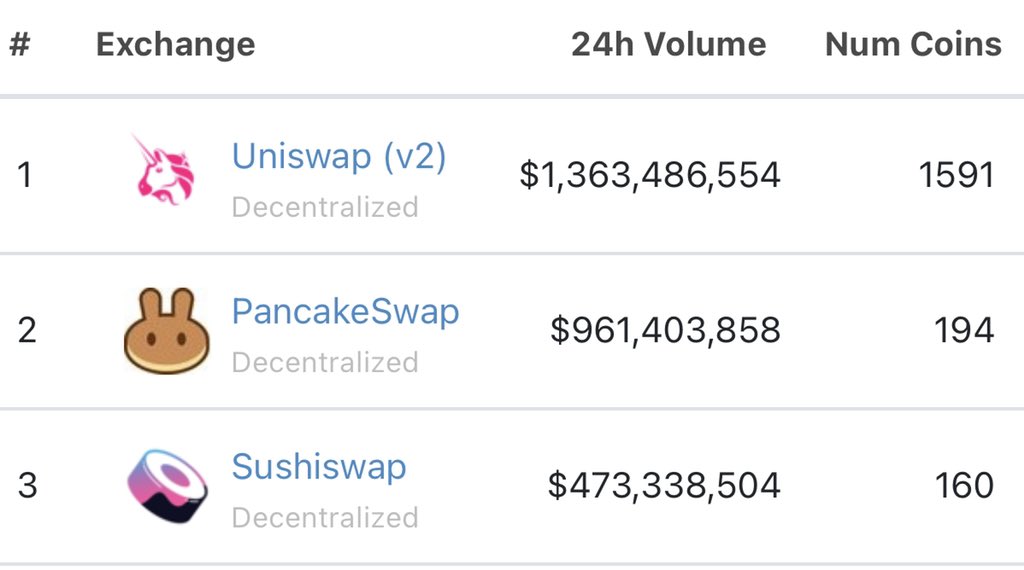The image size is (1024, 570).
Task: Open the PancakeSwap exchange link
Action: [x=345, y=311]
